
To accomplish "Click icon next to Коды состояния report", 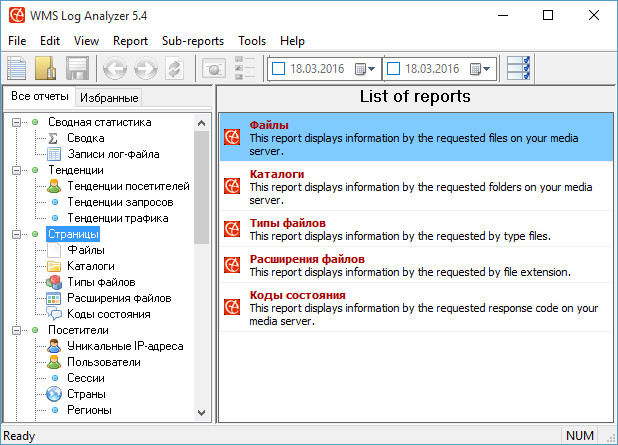I will click(232, 306).
